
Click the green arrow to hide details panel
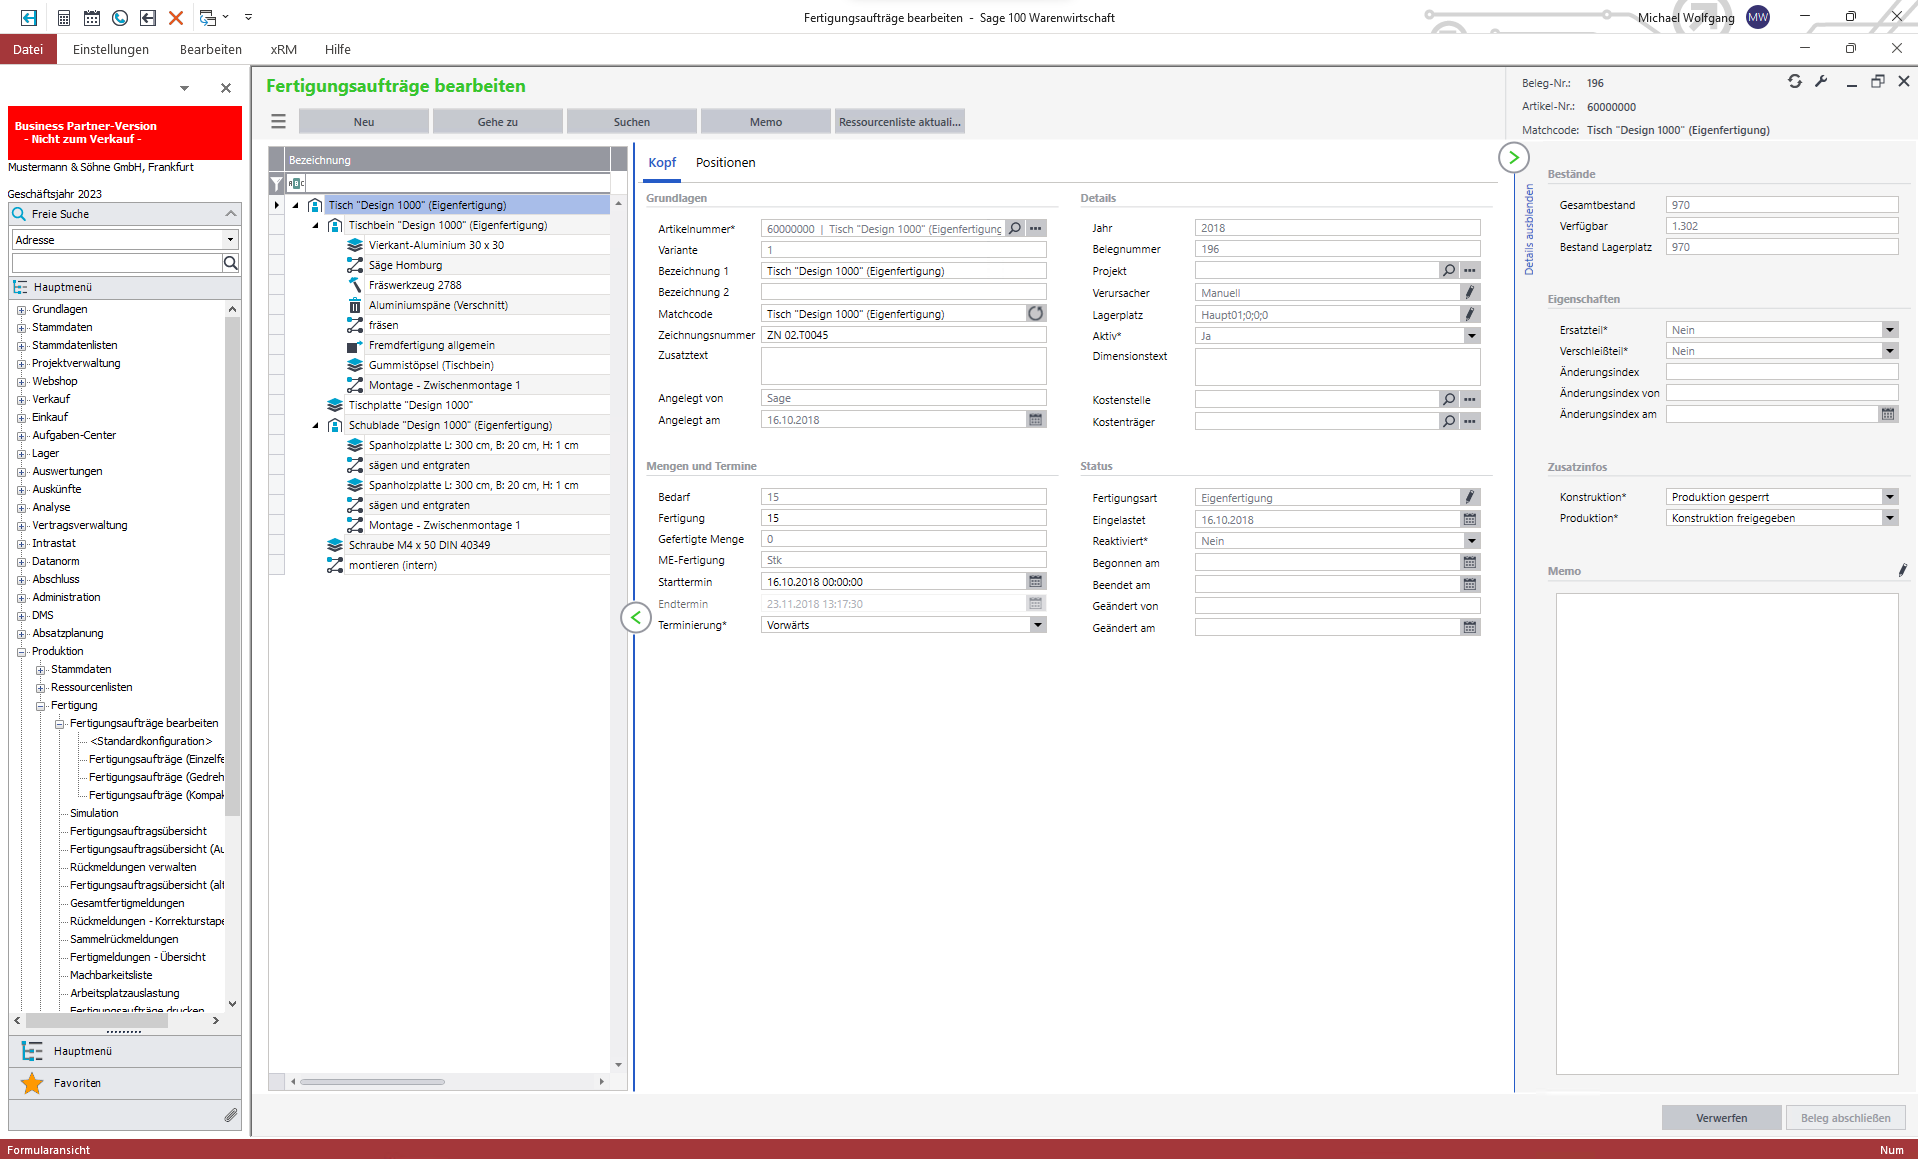coord(1513,158)
